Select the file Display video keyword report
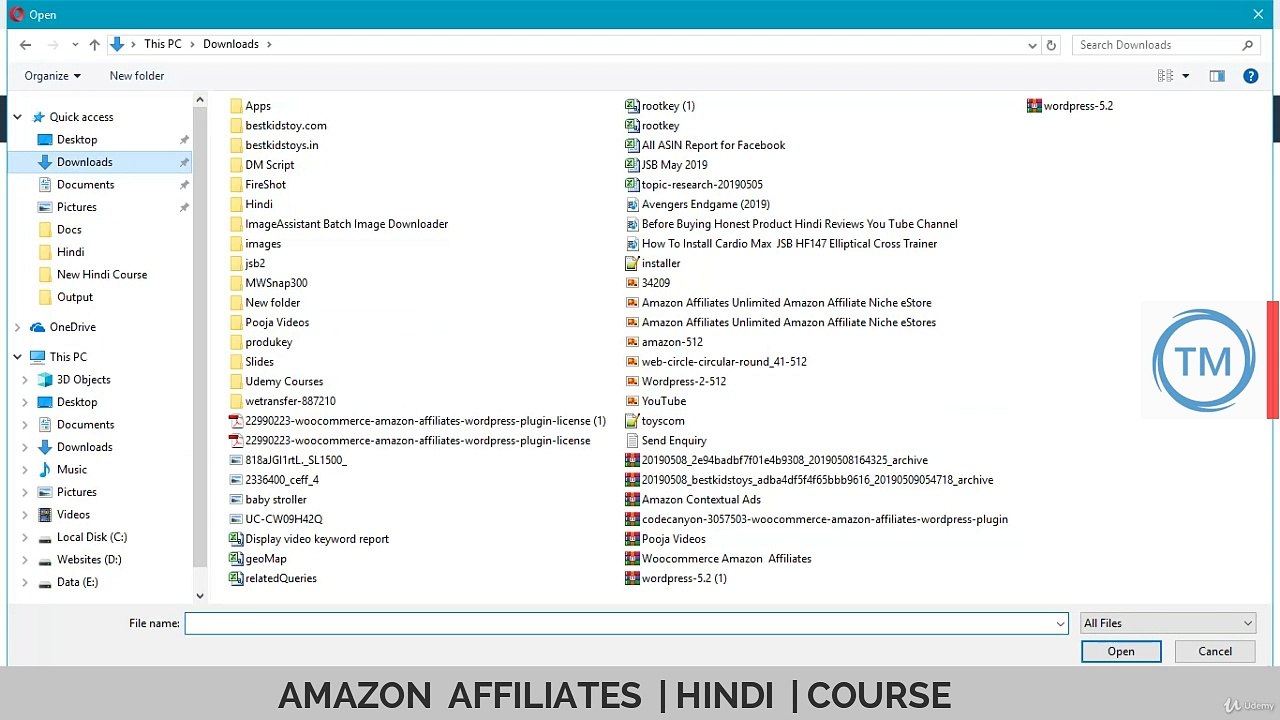This screenshot has height=720, width=1280. (317, 539)
